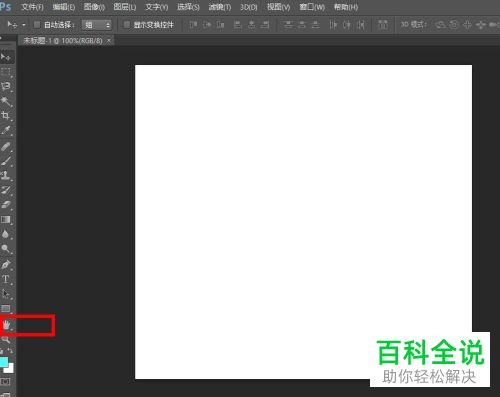Open the 图像(I) menu
Image resolution: width=500 pixels, height=397 pixels.
tap(94, 7)
